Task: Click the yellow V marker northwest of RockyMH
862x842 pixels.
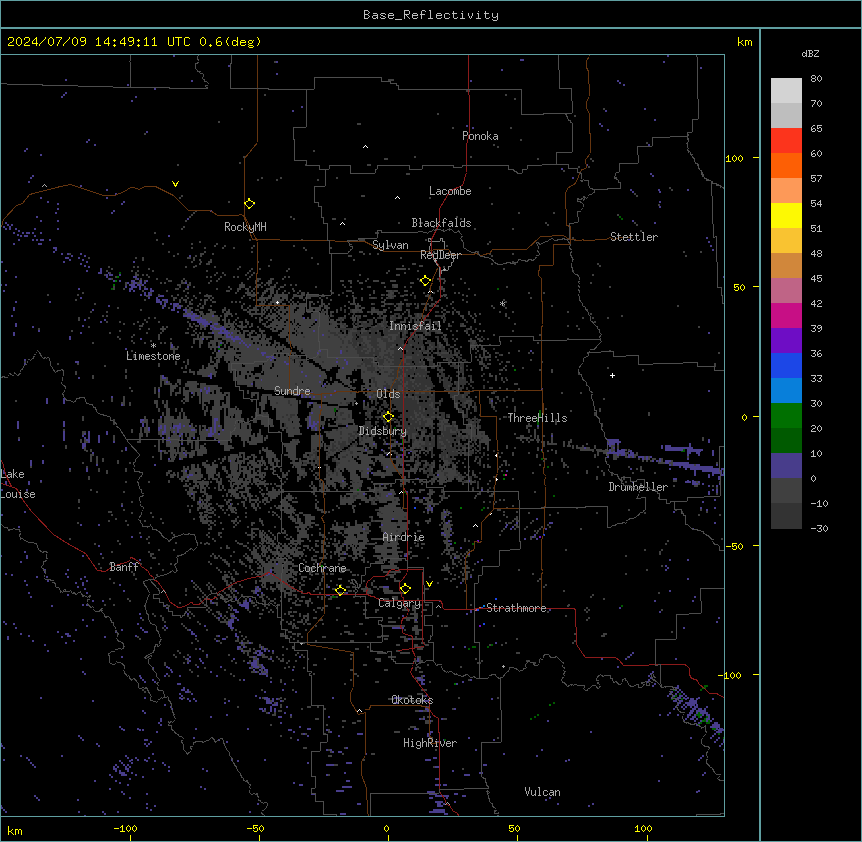Action: tap(175, 184)
